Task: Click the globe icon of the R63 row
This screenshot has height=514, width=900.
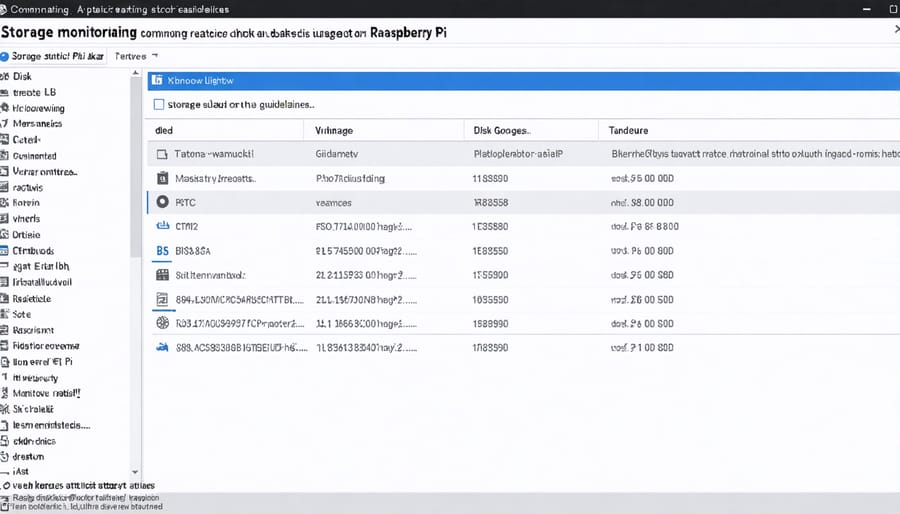Action: [x=162, y=323]
